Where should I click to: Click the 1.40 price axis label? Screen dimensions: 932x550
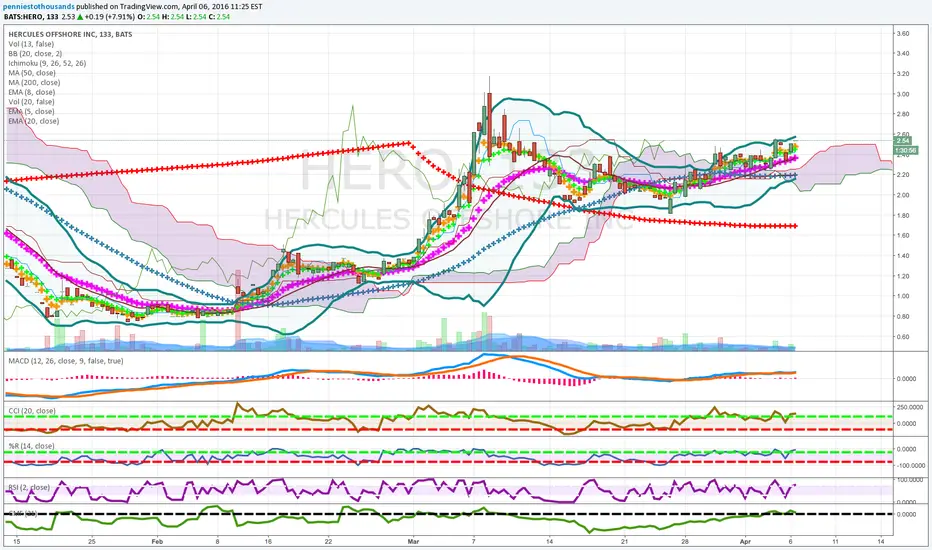[903, 256]
